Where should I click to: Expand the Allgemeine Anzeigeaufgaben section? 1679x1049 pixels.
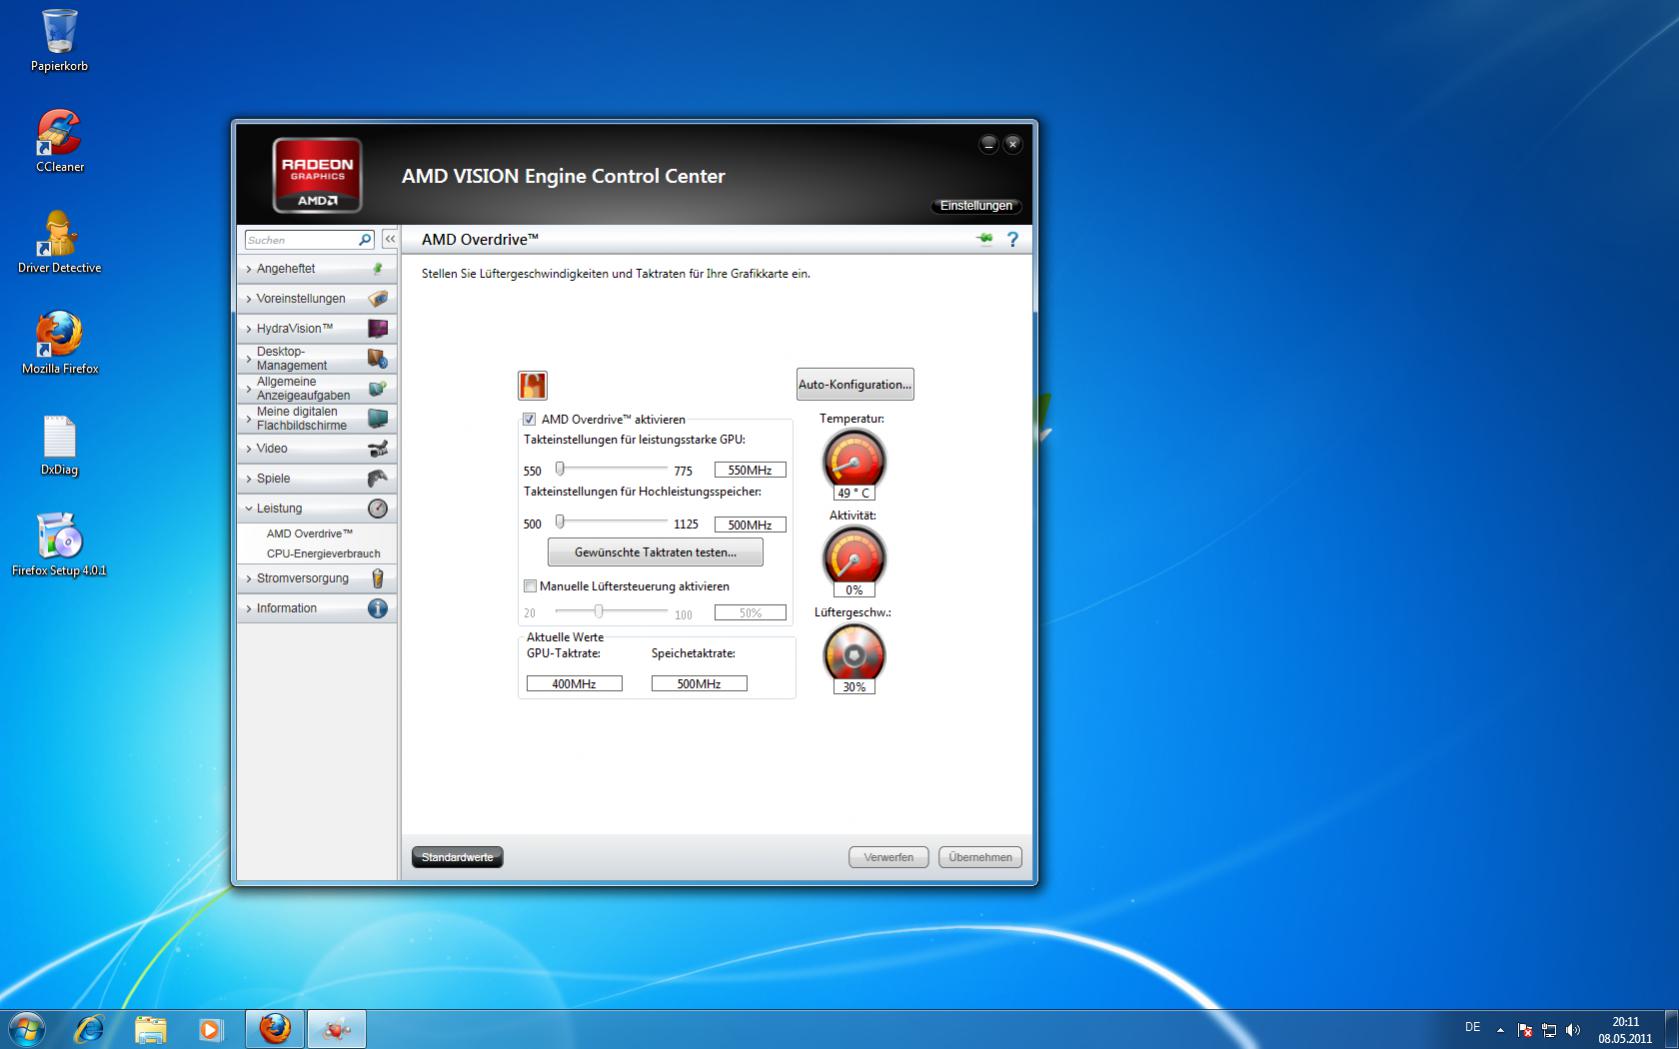pos(316,389)
